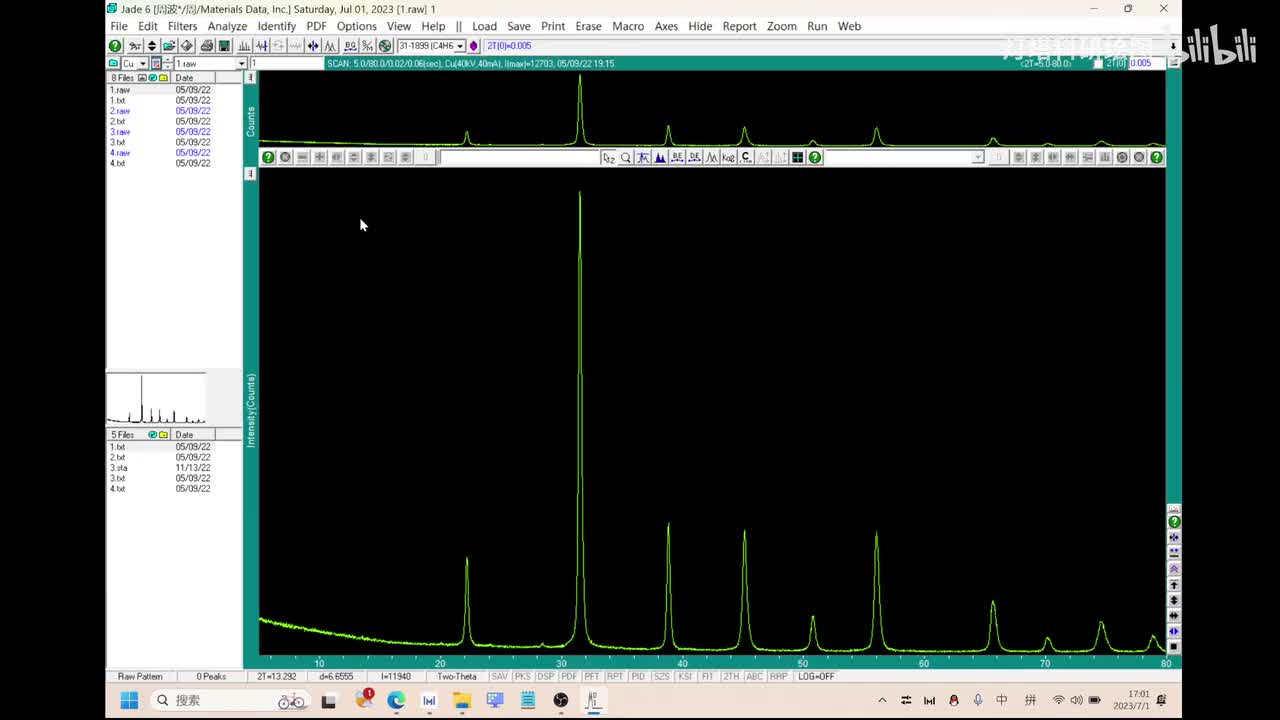The image size is (1280, 720).
Task: Expand the 1.raw file dropdown
Action: point(241,64)
